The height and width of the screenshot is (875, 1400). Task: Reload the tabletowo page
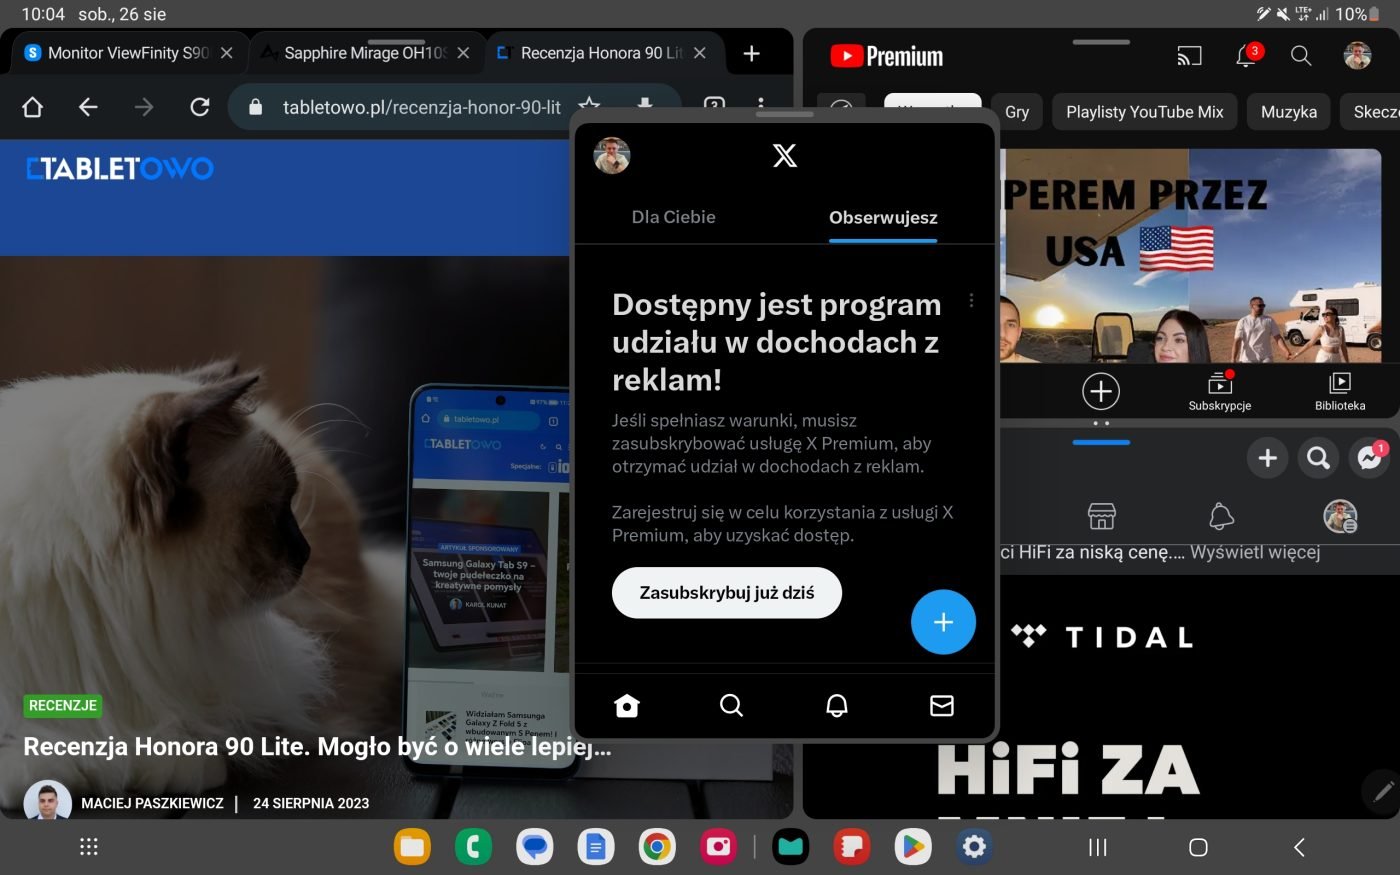(x=200, y=107)
